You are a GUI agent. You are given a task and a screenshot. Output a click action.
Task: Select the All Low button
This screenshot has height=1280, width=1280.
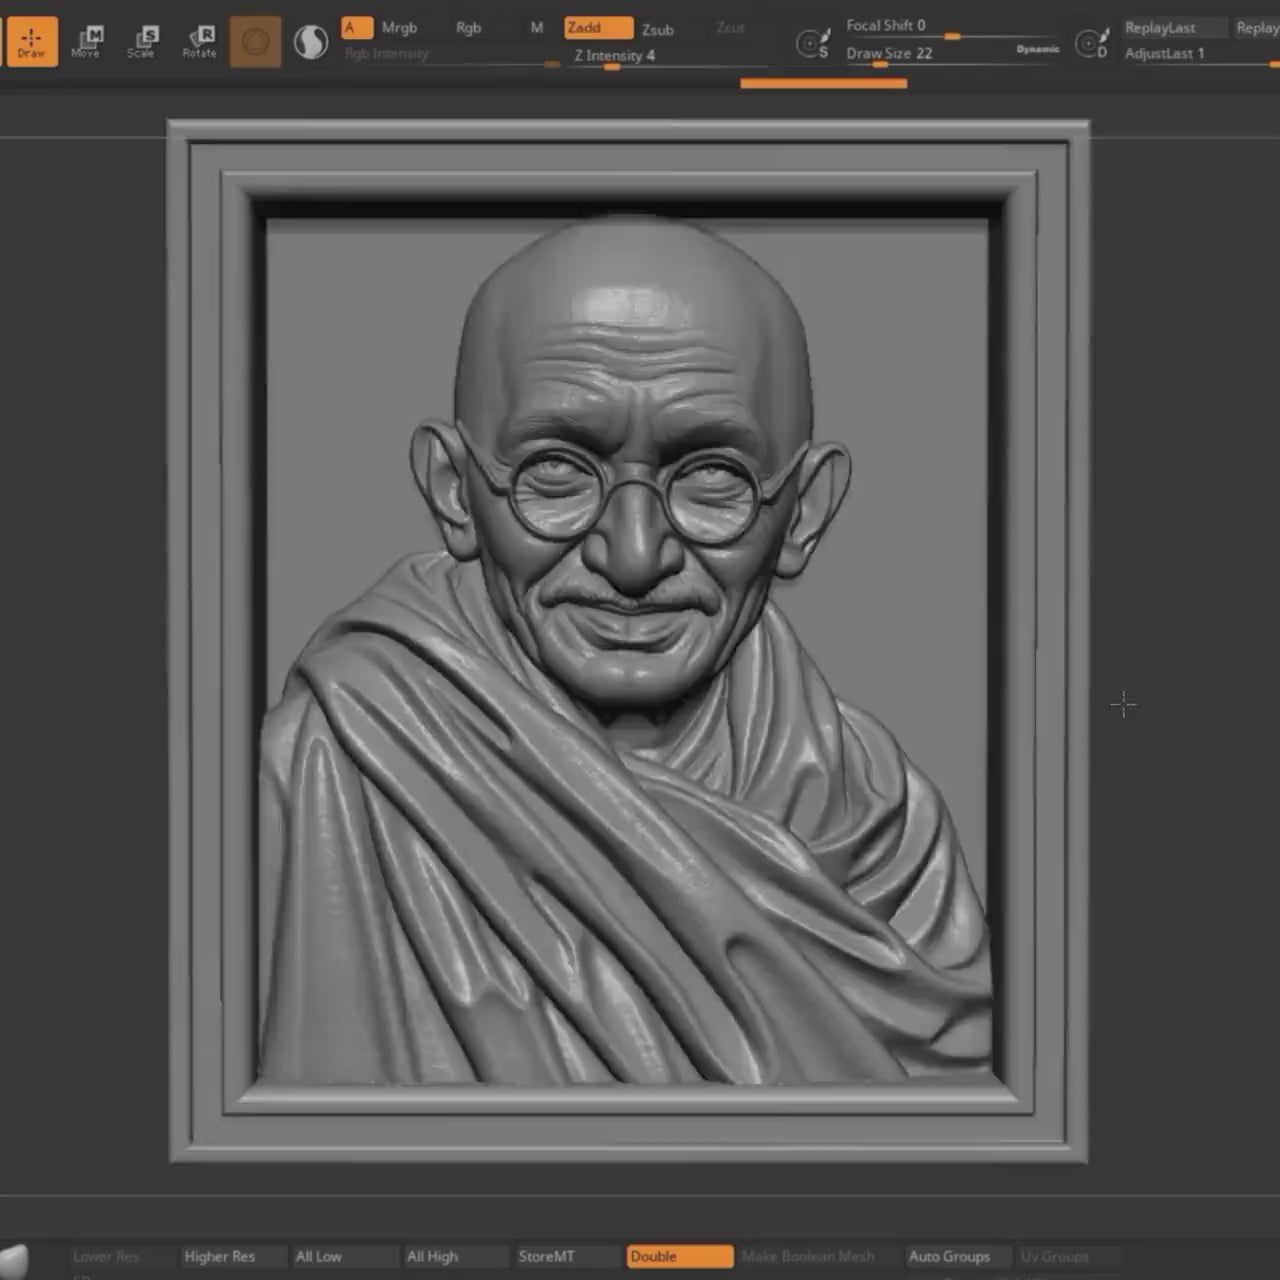(344, 1256)
